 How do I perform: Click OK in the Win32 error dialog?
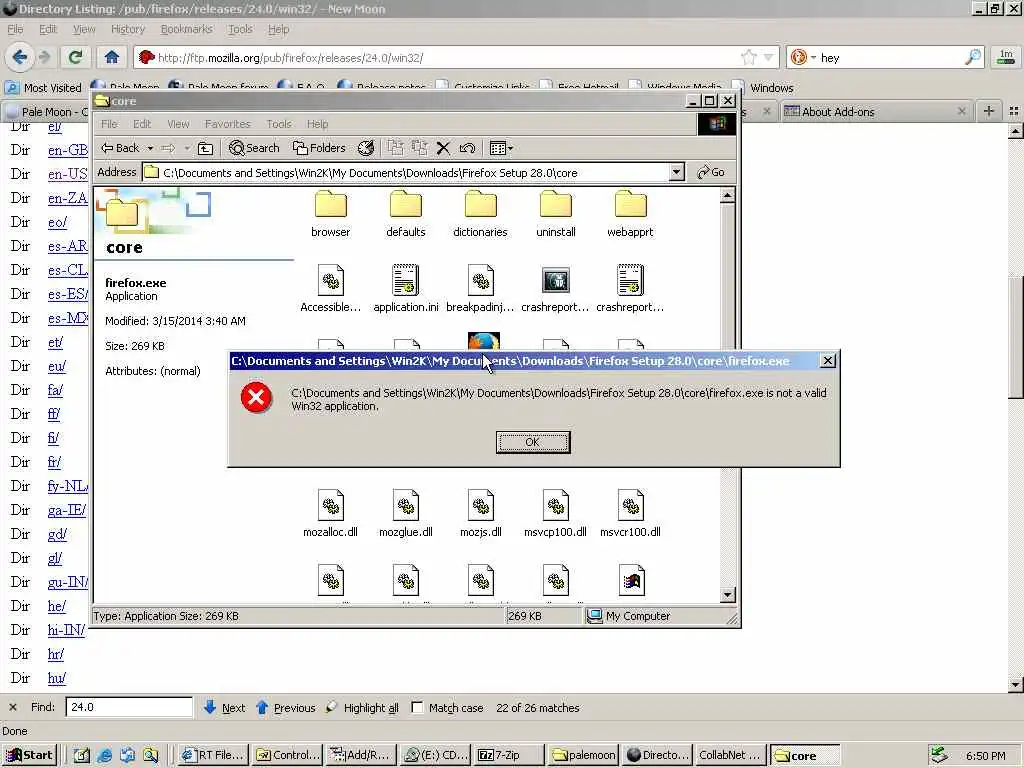(x=533, y=442)
